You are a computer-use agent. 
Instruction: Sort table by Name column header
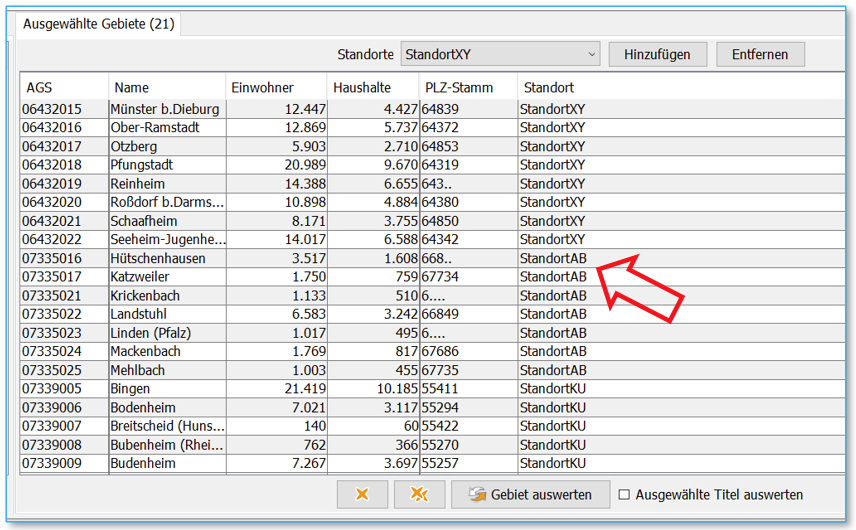[x=166, y=88]
